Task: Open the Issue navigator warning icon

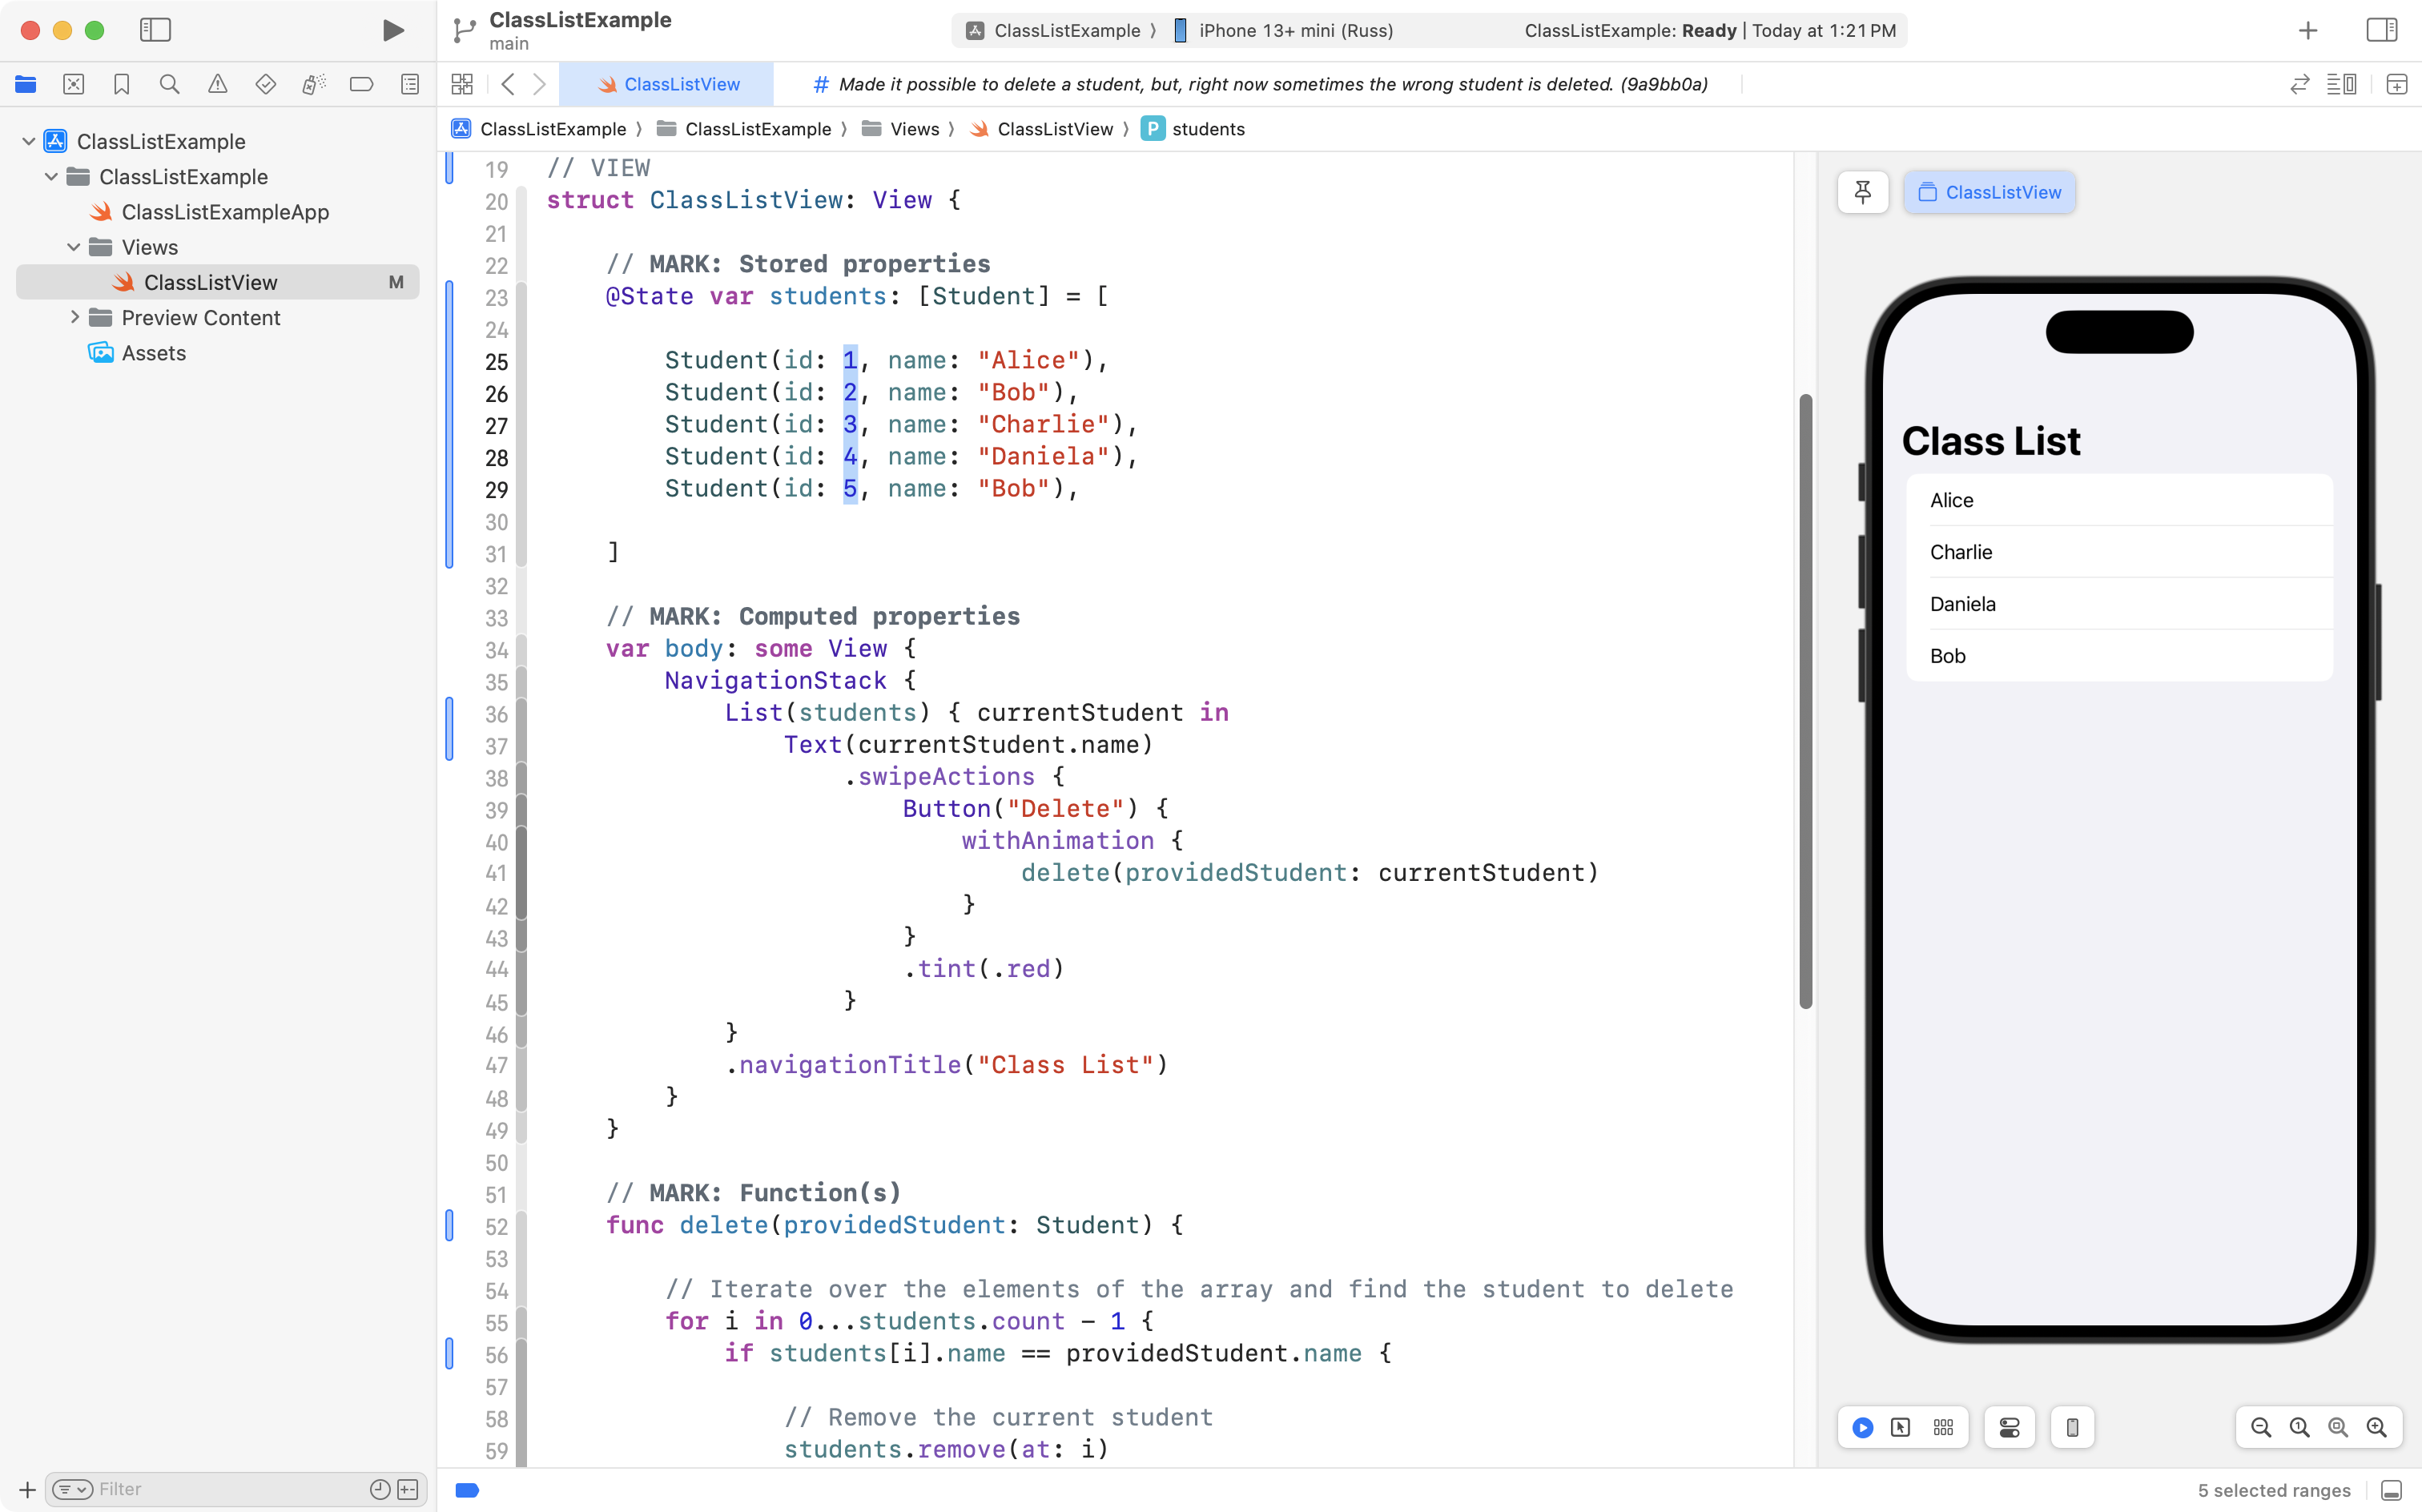Action: tap(217, 84)
